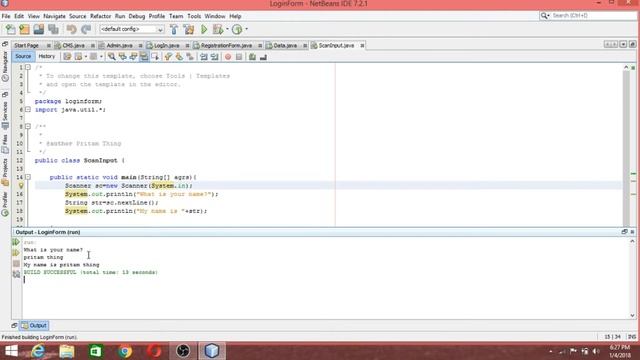This screenshot has width=640, height=360.
Task: Collapse the Javadoc fold at line 8
Action: pos(28,127)
